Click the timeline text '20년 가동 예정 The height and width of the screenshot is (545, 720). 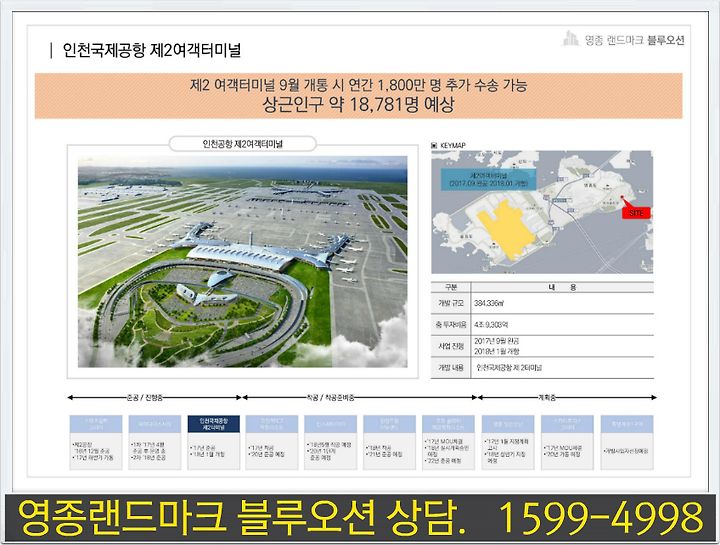tap(562, 454)
